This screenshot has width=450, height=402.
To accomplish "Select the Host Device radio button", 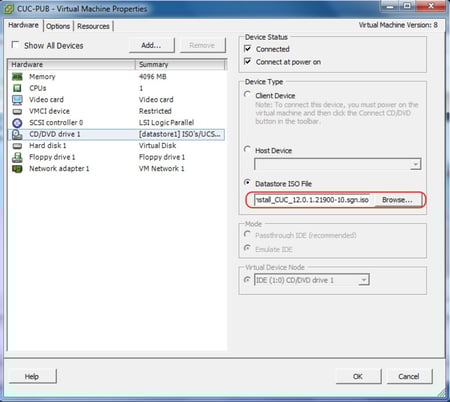I will tap(247, 149).
